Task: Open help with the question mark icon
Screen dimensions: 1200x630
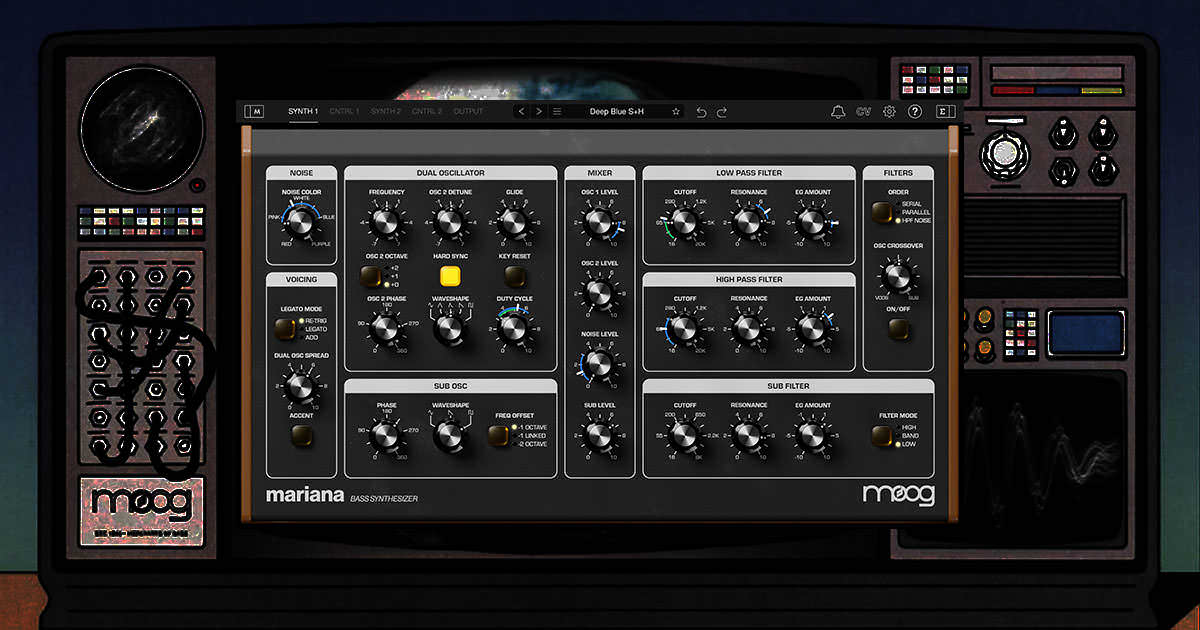Action: click(915, 112)
